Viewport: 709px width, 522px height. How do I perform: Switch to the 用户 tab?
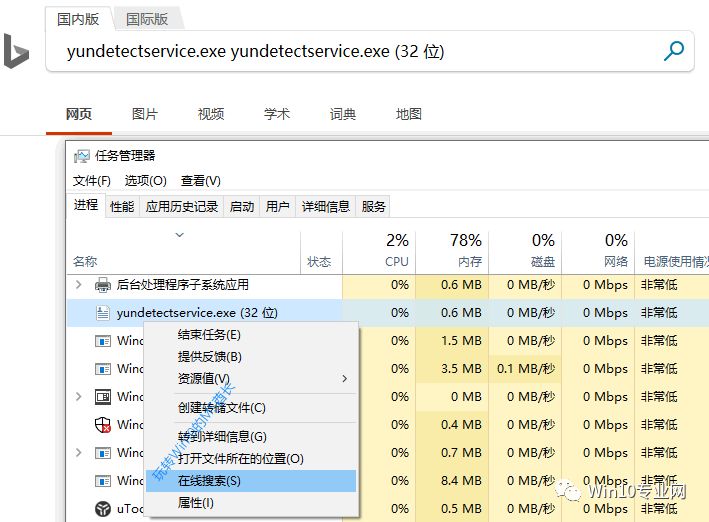[278, 207]
